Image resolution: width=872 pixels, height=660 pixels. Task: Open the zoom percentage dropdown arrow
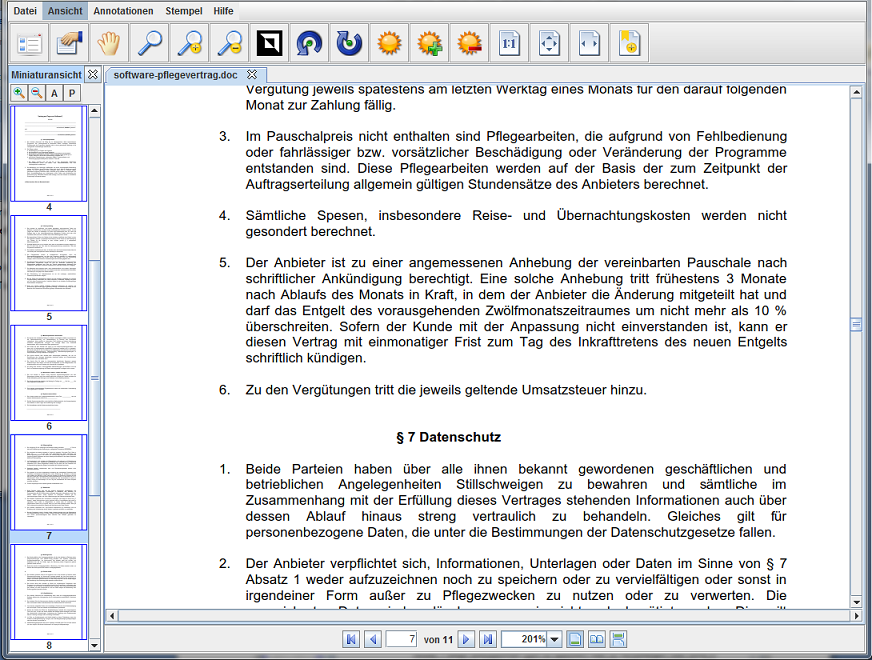point(554,639)
